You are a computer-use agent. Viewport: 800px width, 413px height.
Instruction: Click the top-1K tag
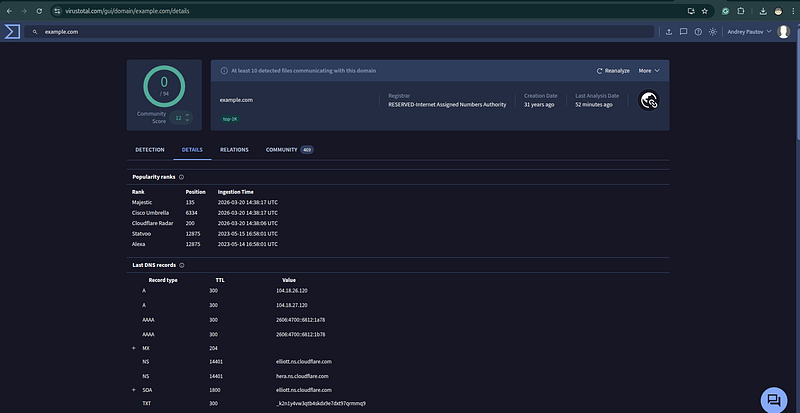point(230,119)
